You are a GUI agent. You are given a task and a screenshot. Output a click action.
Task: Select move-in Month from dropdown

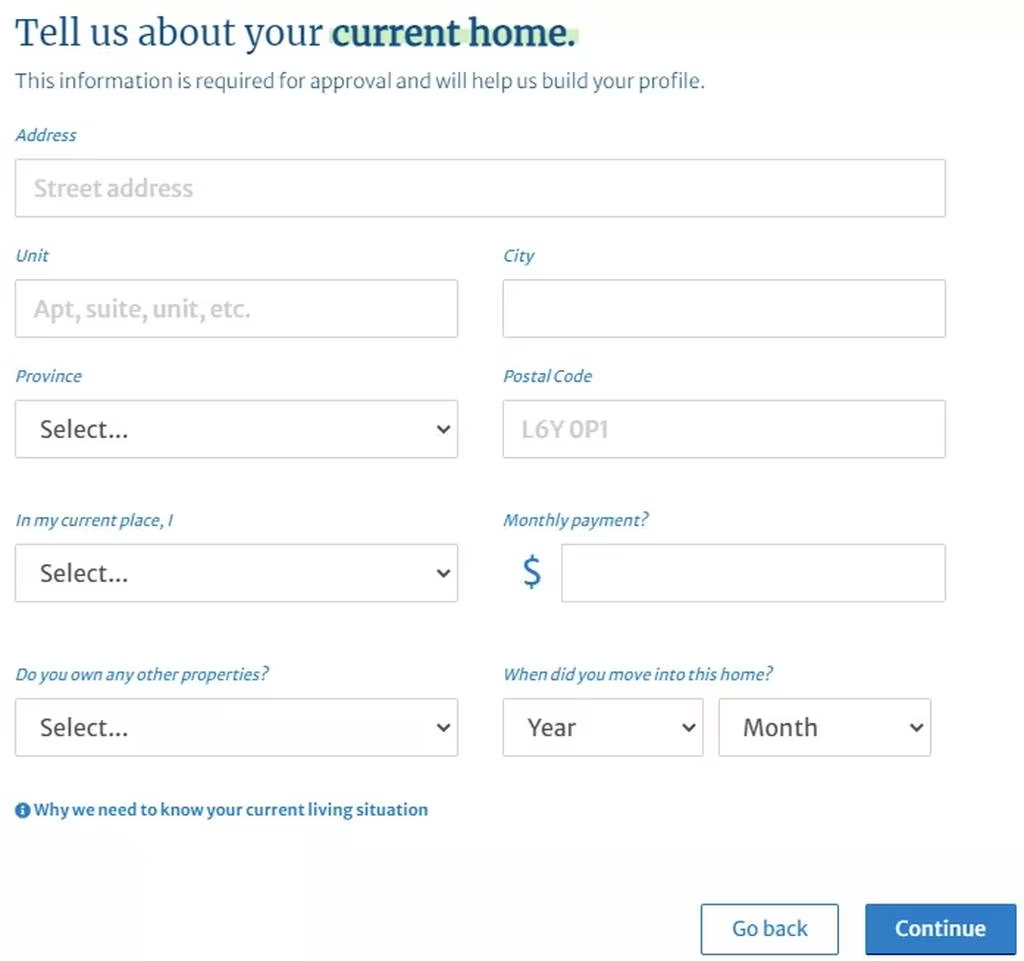825,727
